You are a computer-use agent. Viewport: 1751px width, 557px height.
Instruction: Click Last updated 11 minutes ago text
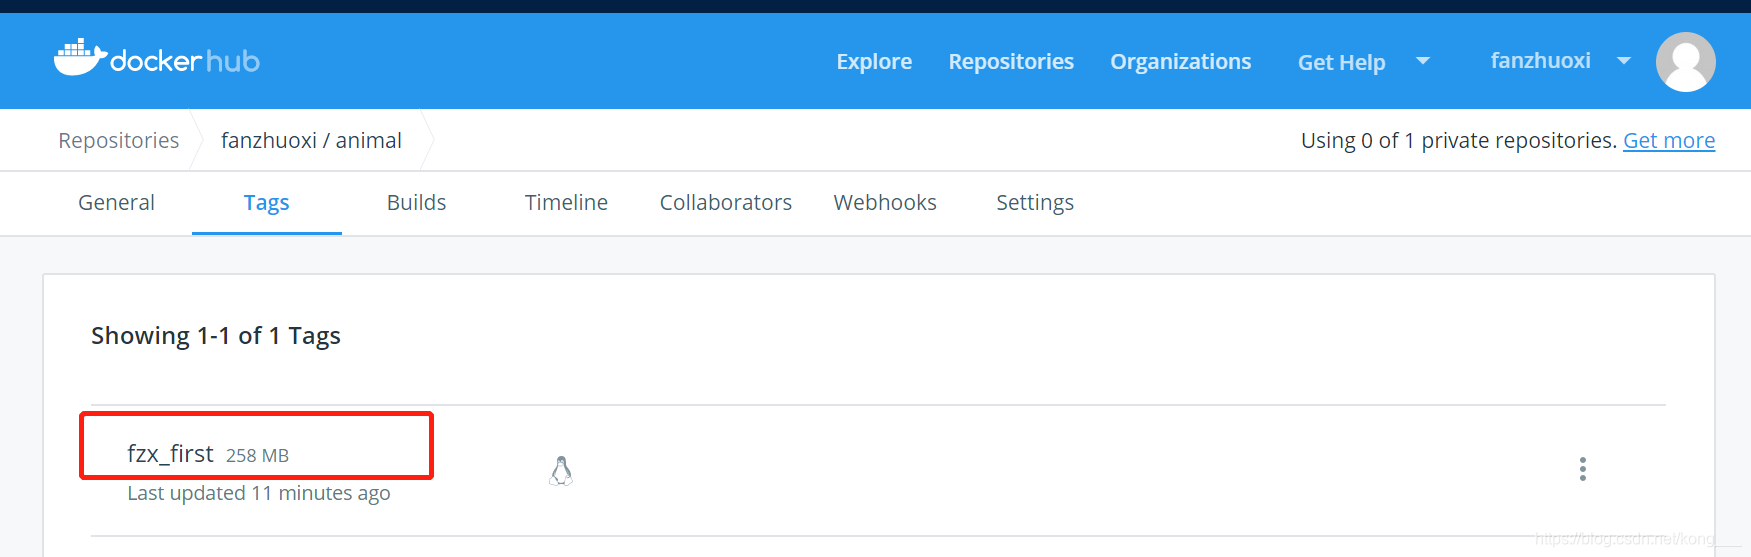coord(259,493)
